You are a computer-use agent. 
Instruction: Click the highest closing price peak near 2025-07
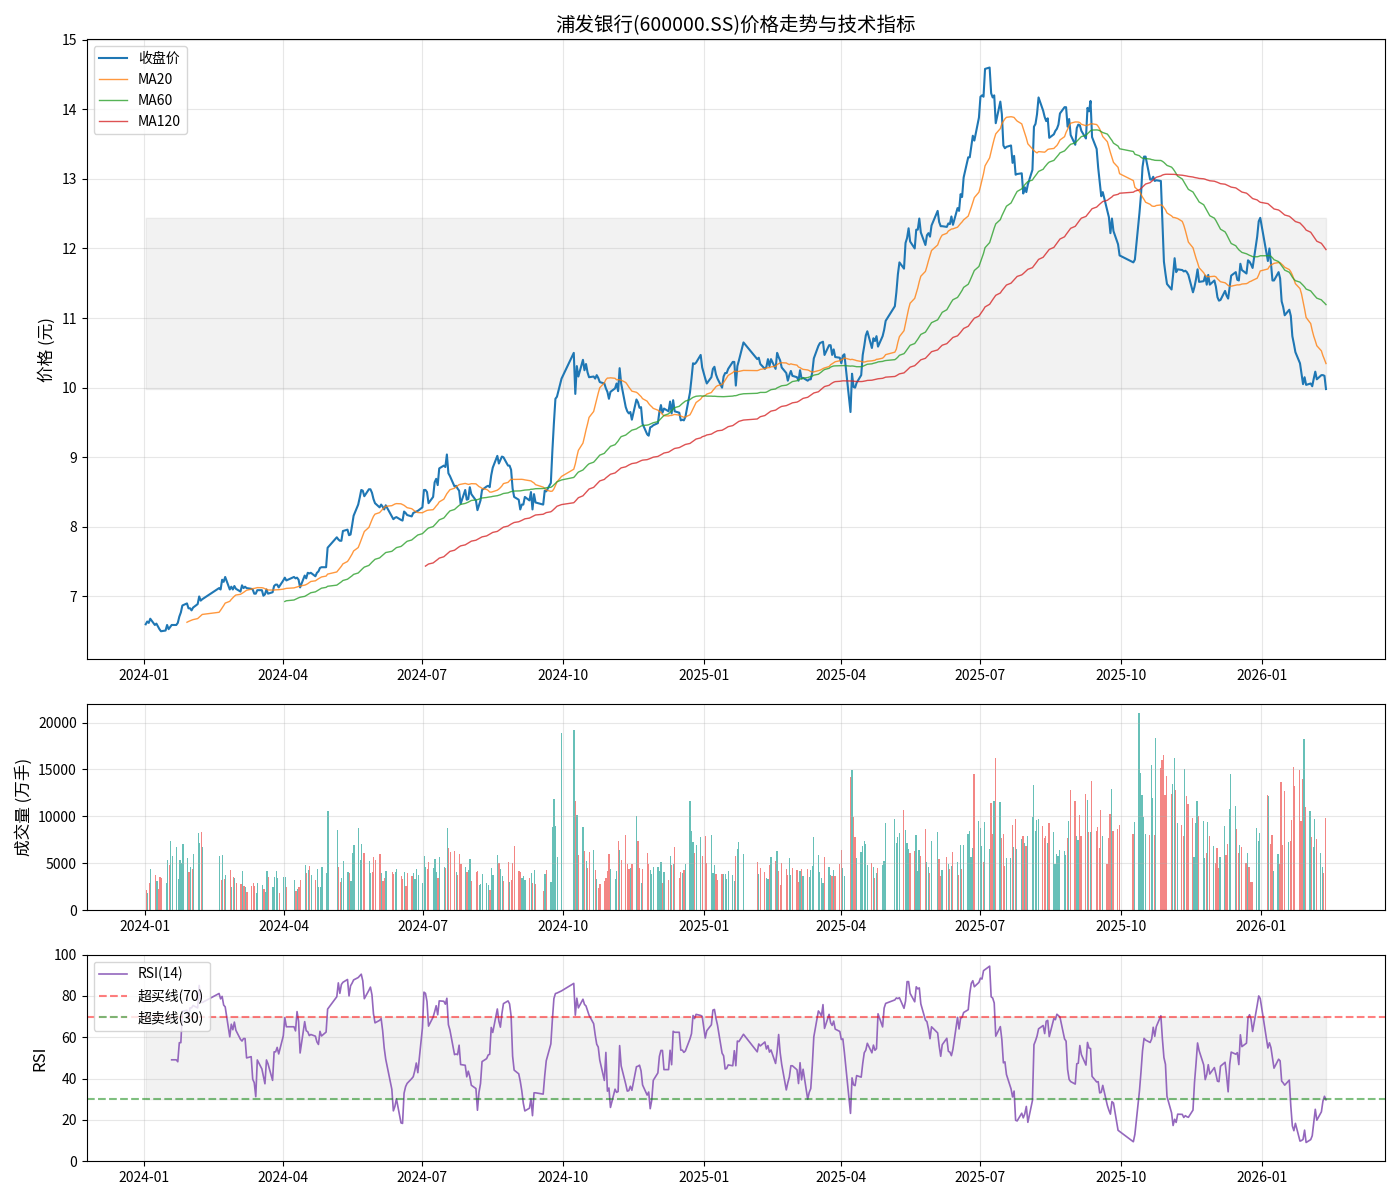988,68
